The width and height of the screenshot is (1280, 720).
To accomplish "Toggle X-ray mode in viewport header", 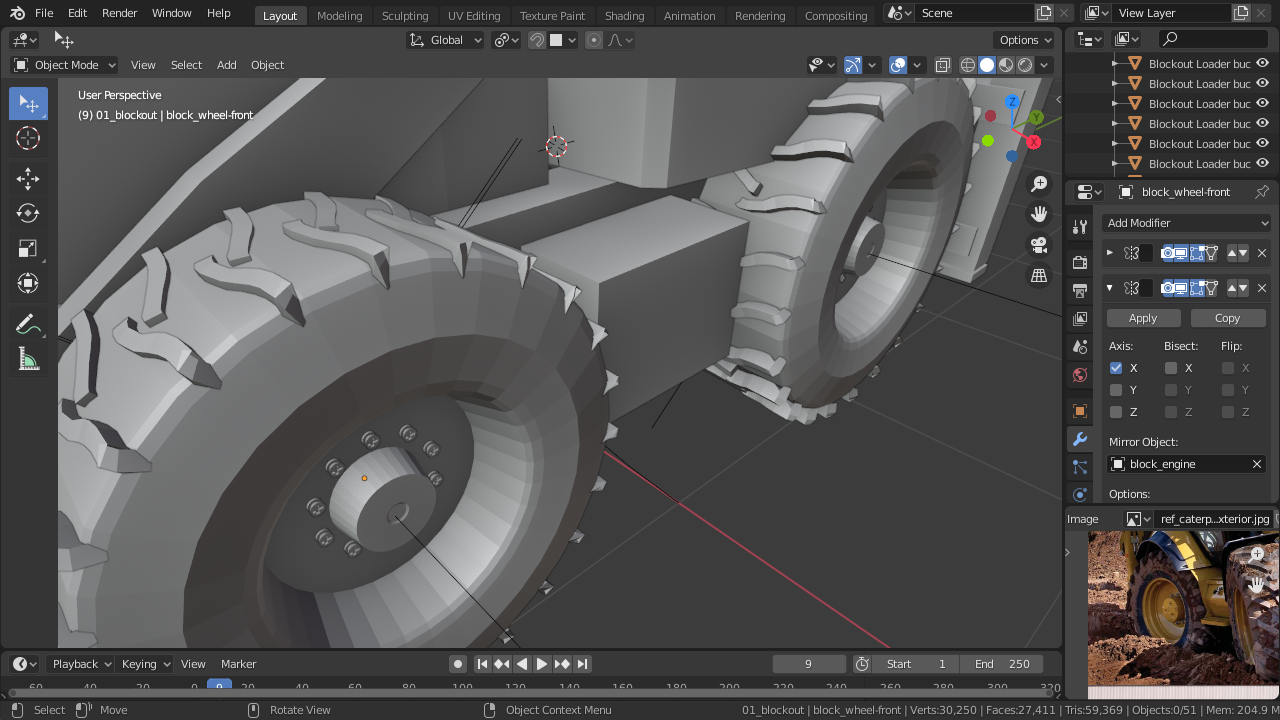I will pos(942,65).
